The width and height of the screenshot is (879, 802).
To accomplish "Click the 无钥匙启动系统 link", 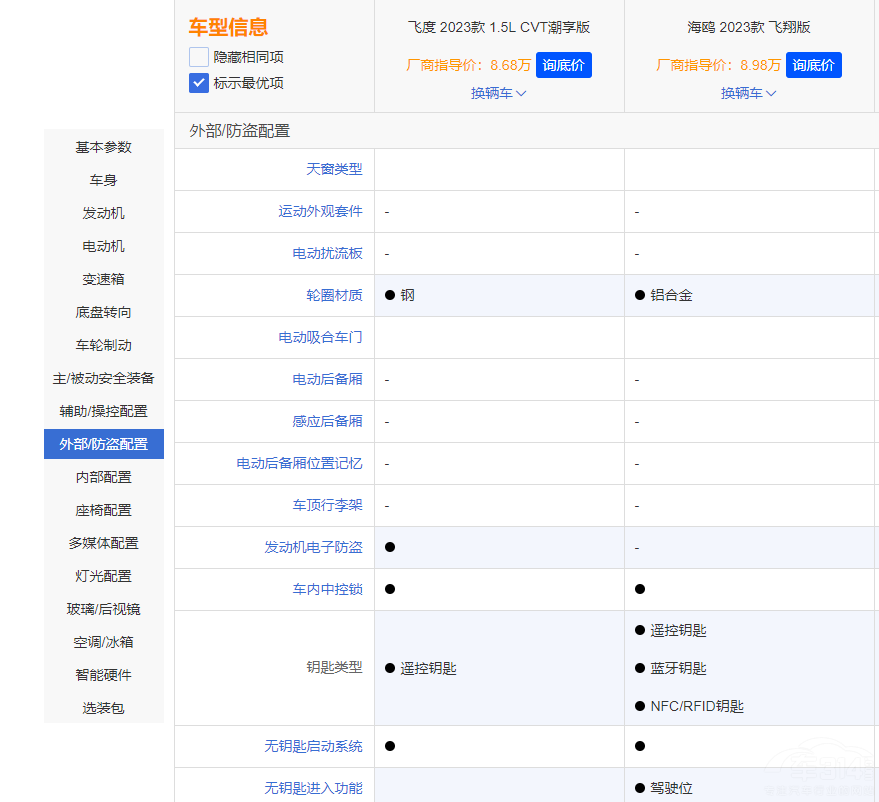I will (313, 746).
